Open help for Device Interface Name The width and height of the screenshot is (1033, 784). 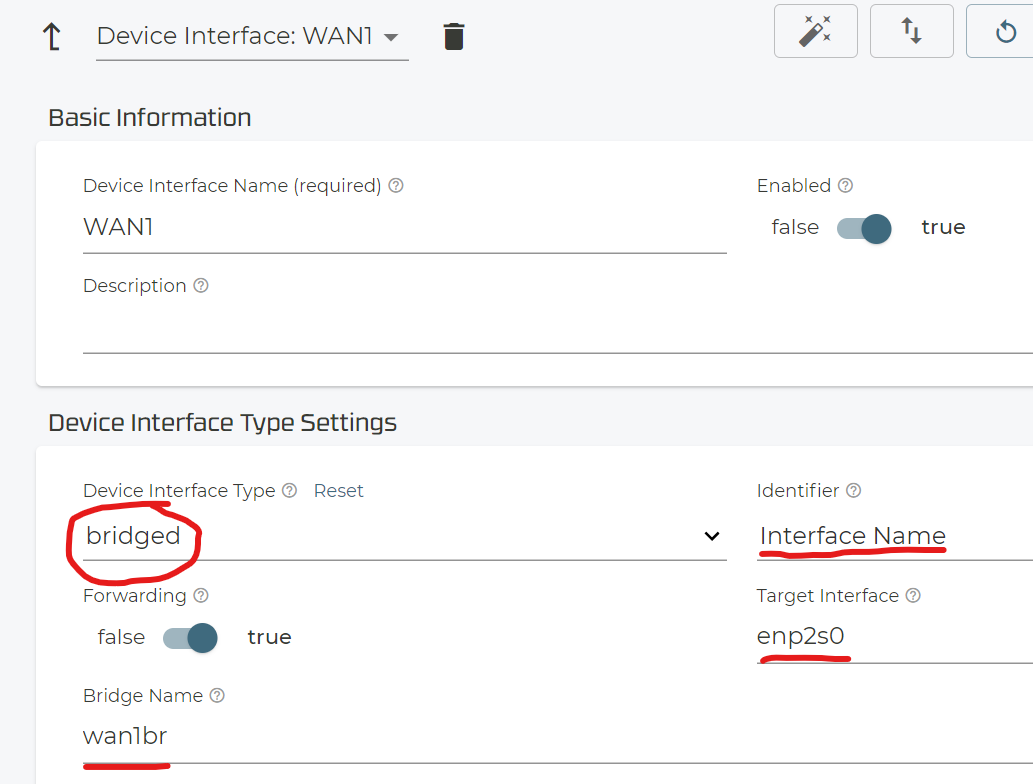coord(396,186)
